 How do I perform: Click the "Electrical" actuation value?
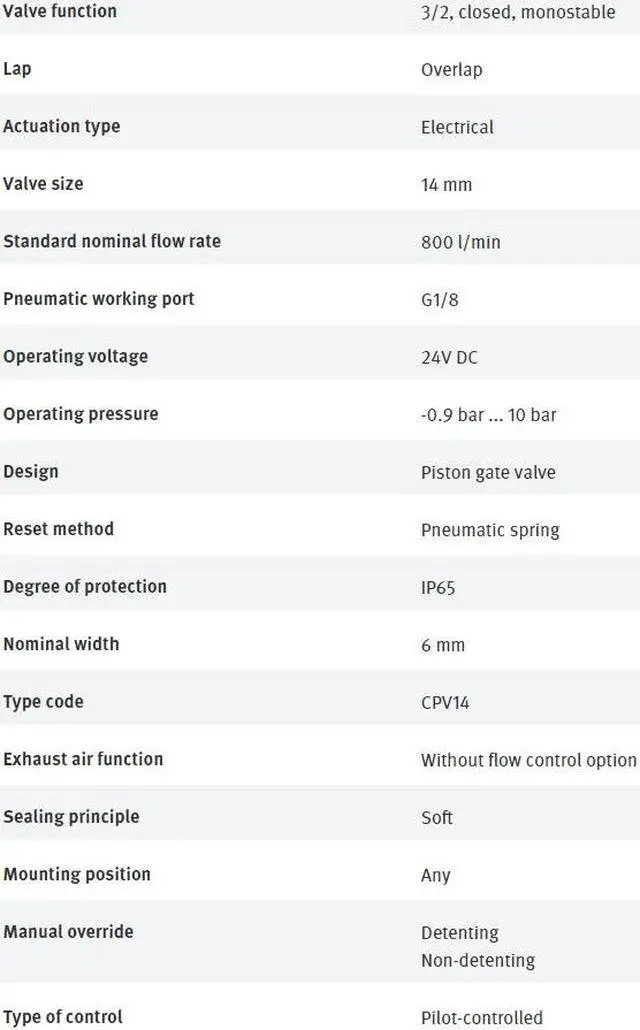click(457, 127)
